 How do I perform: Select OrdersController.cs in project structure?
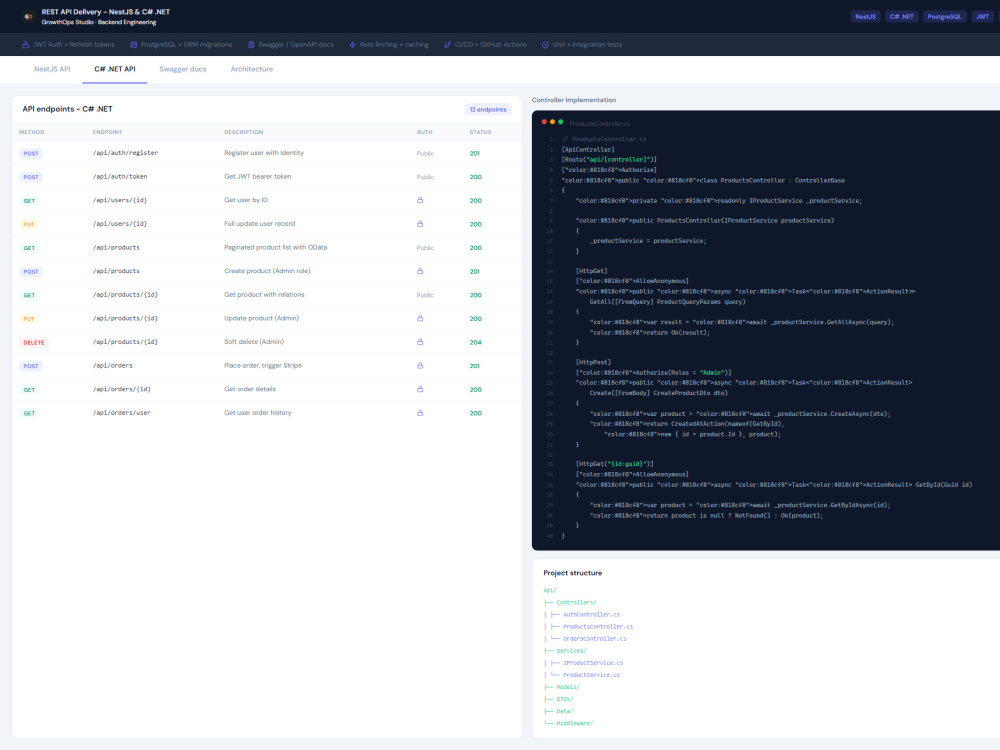pyautogui.click(x=594, y=639)
